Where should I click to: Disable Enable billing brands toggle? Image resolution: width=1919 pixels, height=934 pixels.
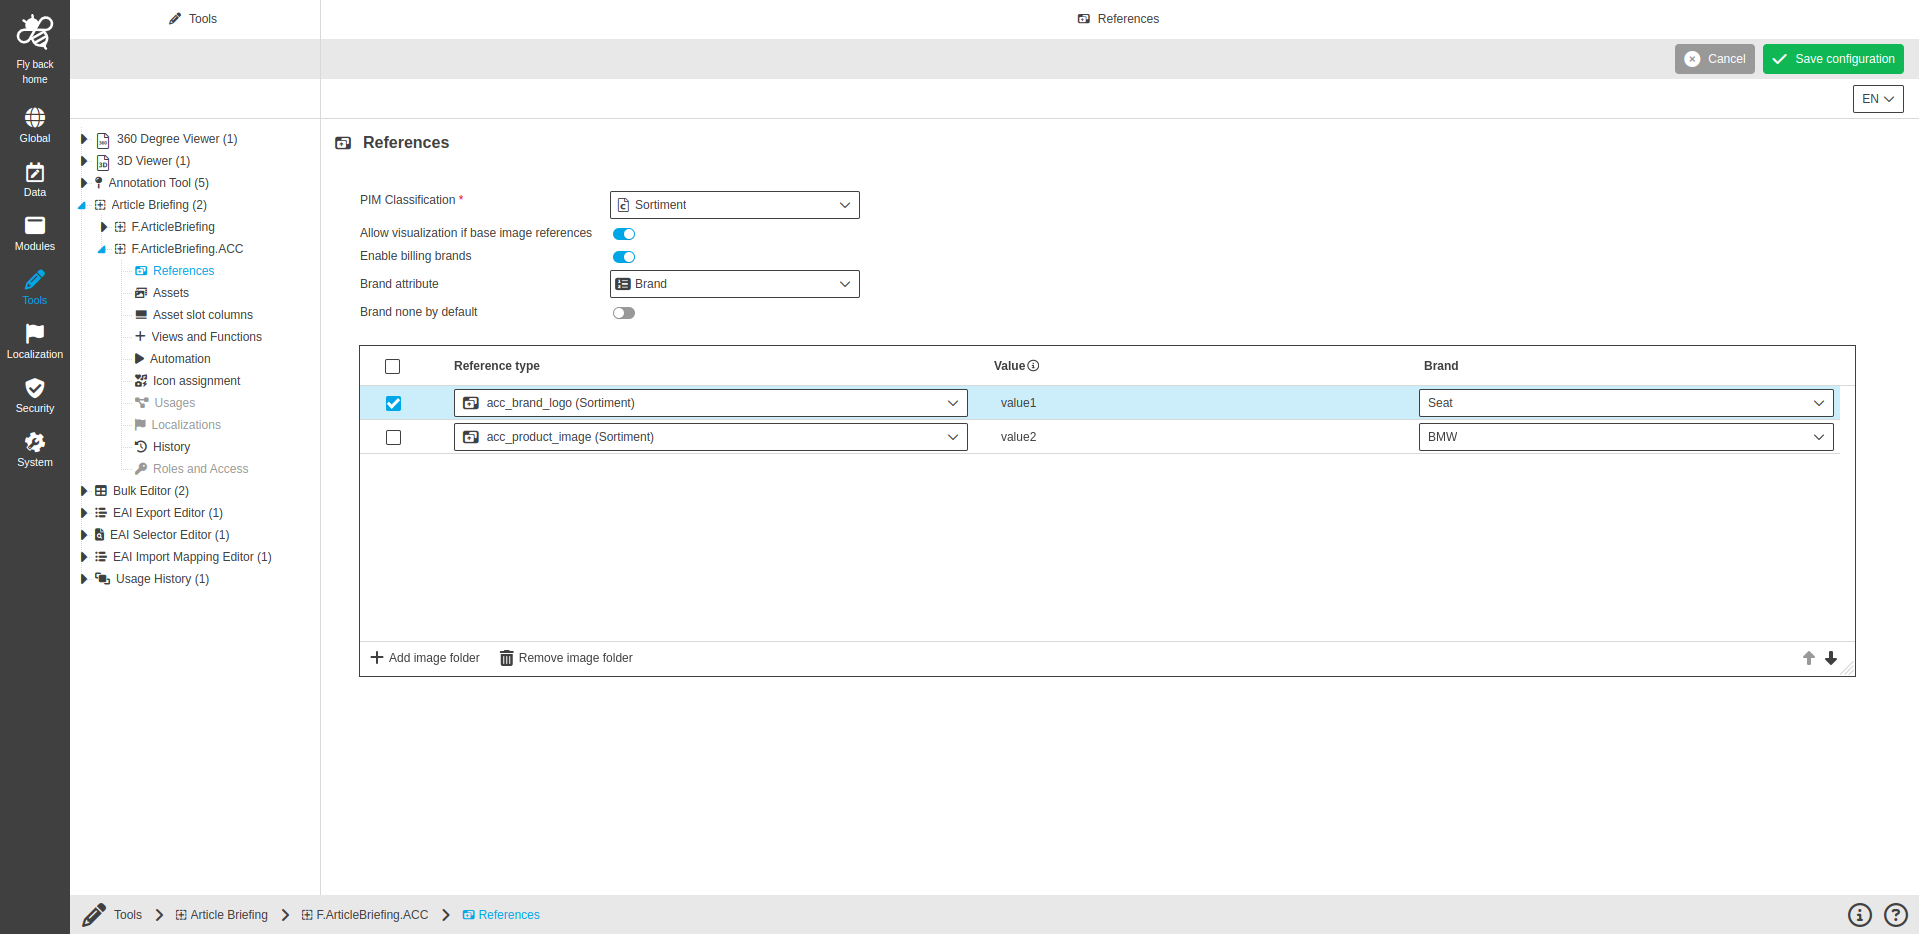point(624,257)
